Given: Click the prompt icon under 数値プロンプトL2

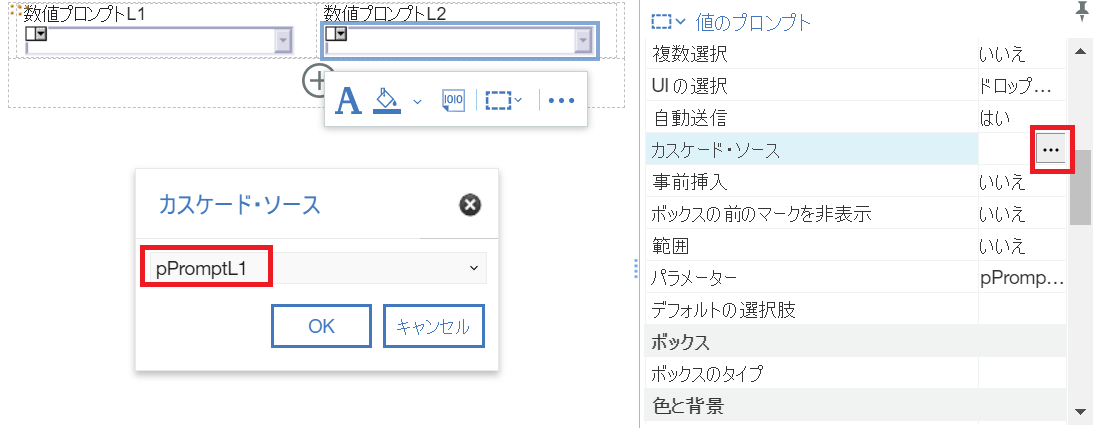Looking at the screenshot, I should point(337,34).
